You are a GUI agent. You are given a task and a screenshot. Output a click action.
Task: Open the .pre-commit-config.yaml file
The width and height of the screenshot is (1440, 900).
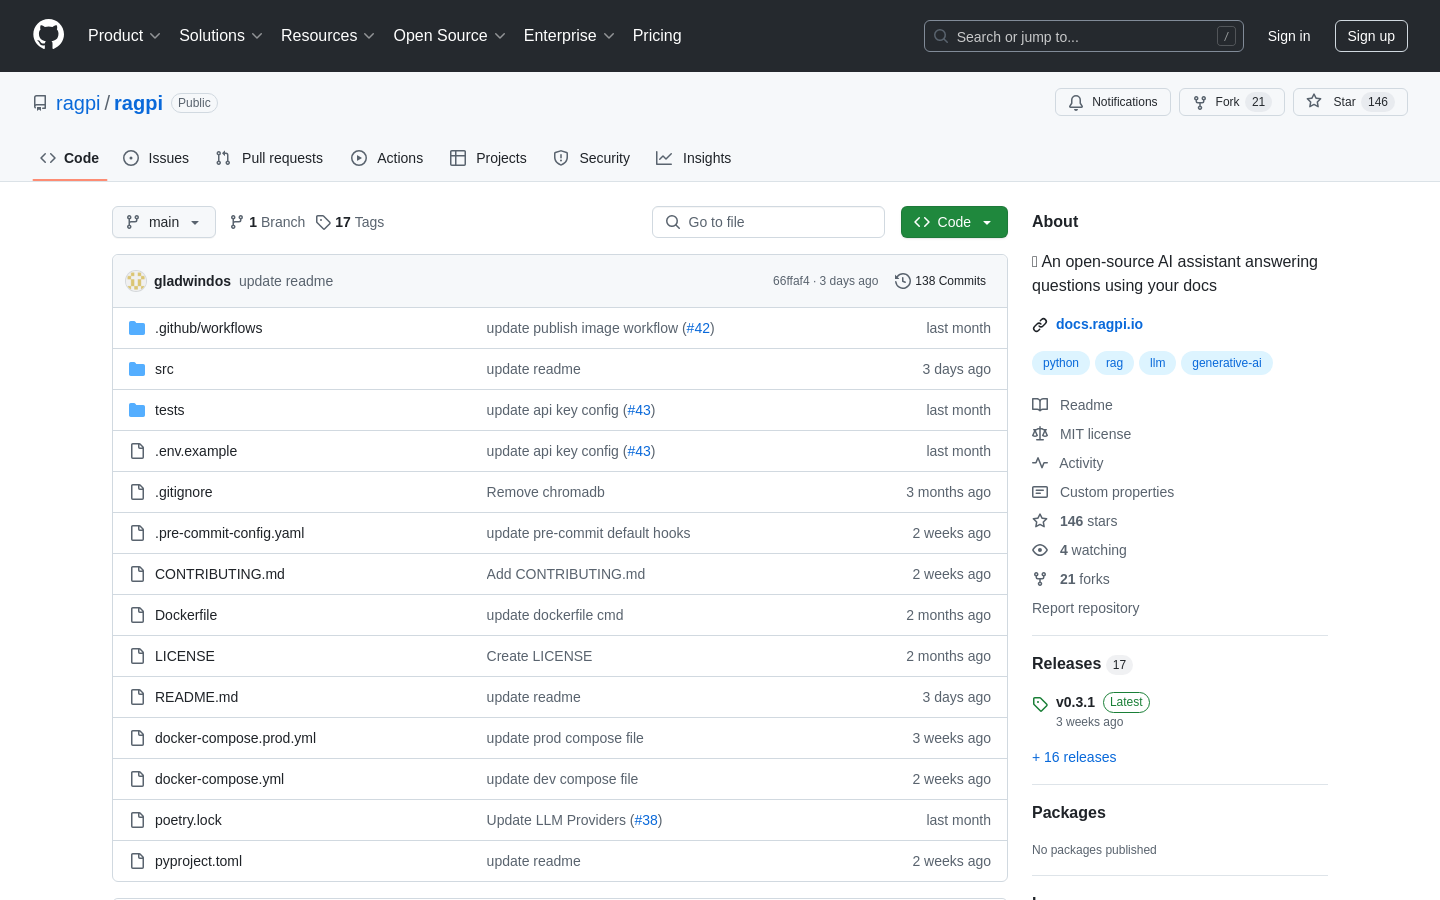[229, 533]
